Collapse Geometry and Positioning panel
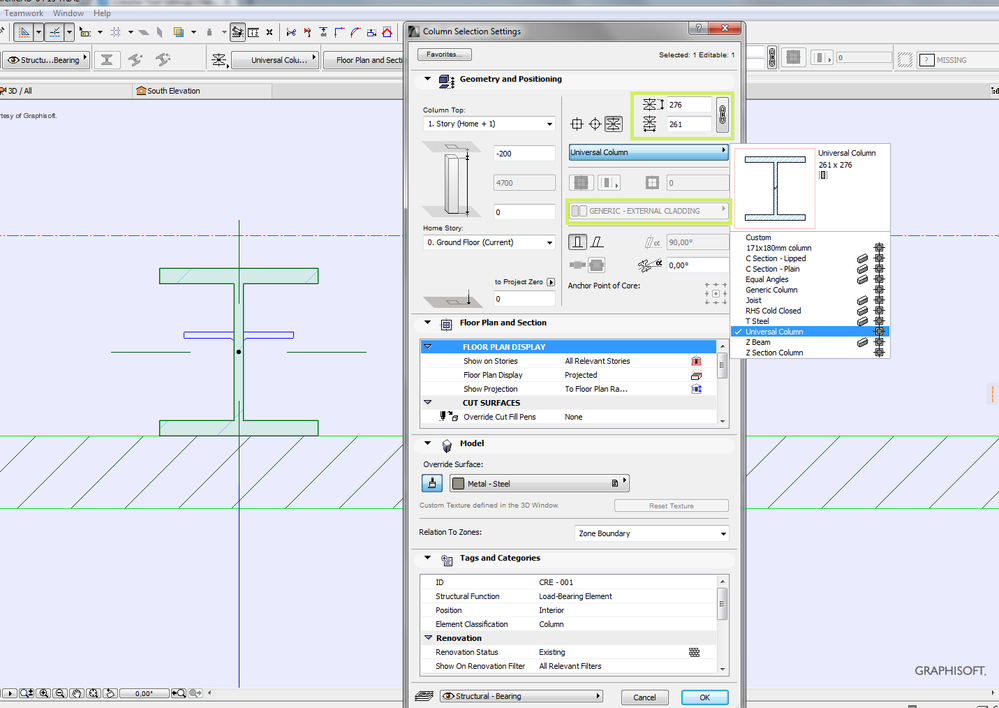 point(428,79)
